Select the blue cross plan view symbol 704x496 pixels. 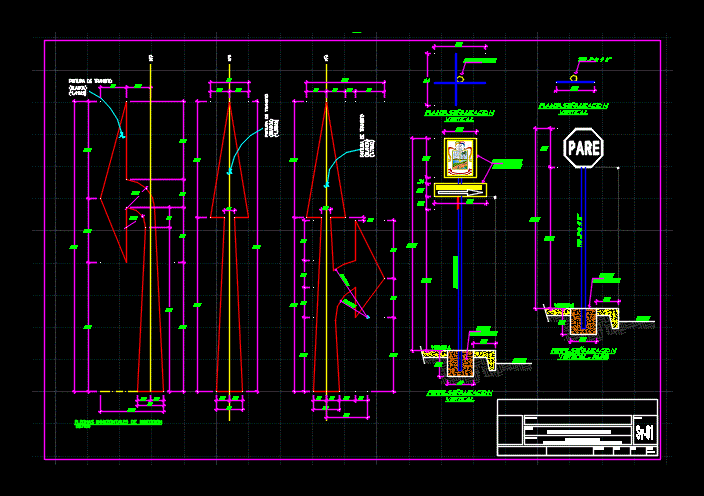point(460,79)
